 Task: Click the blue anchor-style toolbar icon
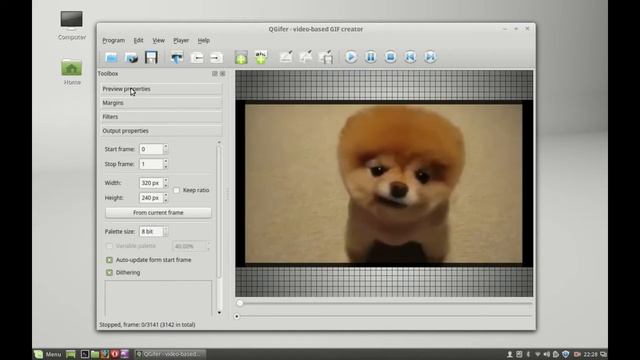coord(177,57)
